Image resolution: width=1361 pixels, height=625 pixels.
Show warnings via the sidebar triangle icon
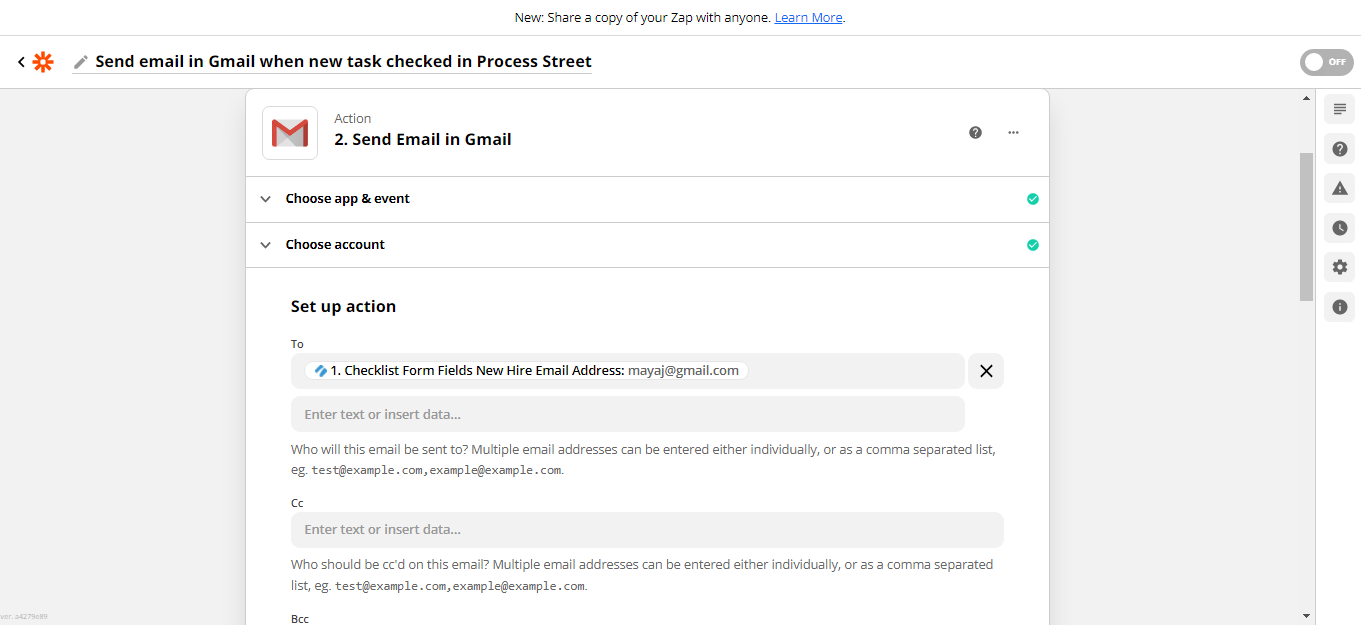tap(1340, 188)
